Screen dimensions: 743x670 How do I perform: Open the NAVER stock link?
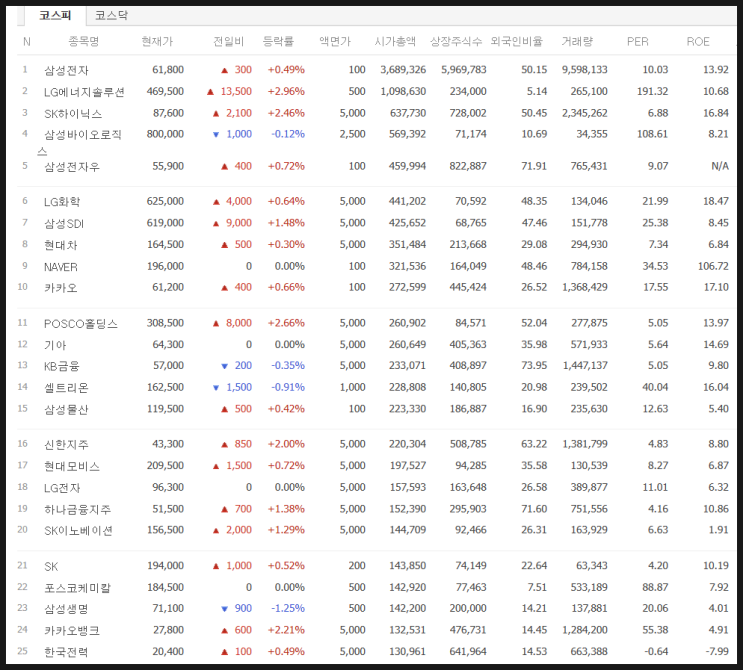tap(61, 267)
